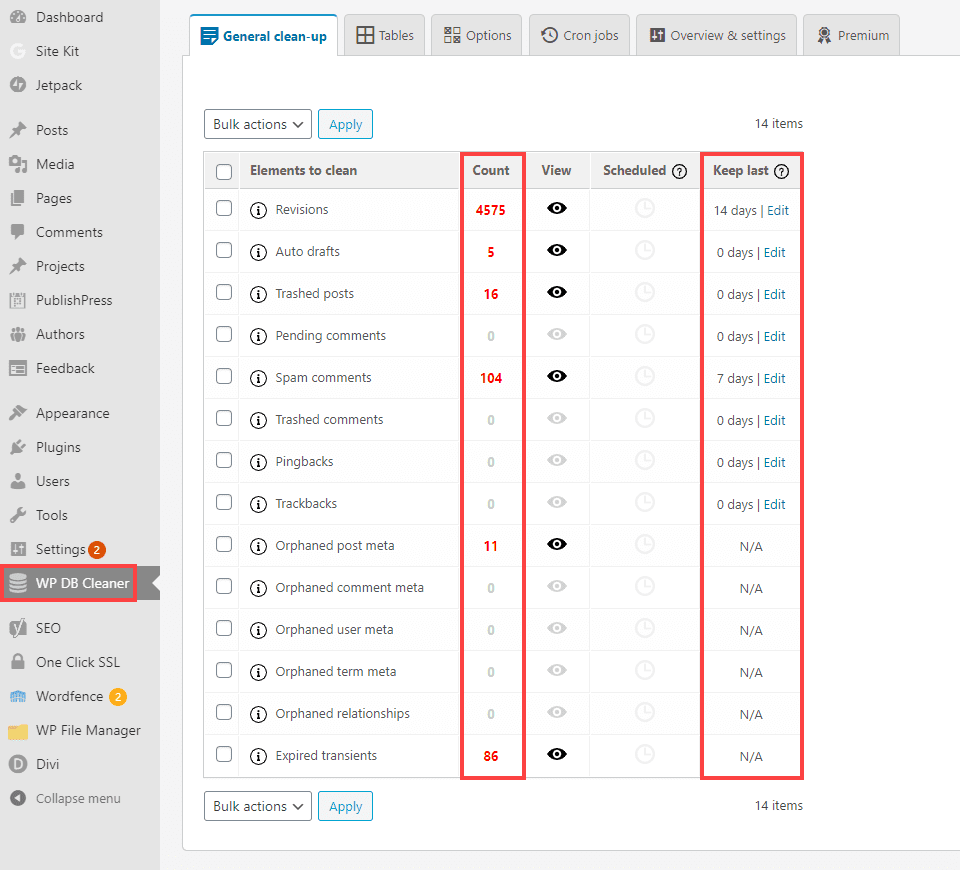Switch to the Tables tab
Image resolution: width=960 pixels, height=870 pixels.
[385, 35]
